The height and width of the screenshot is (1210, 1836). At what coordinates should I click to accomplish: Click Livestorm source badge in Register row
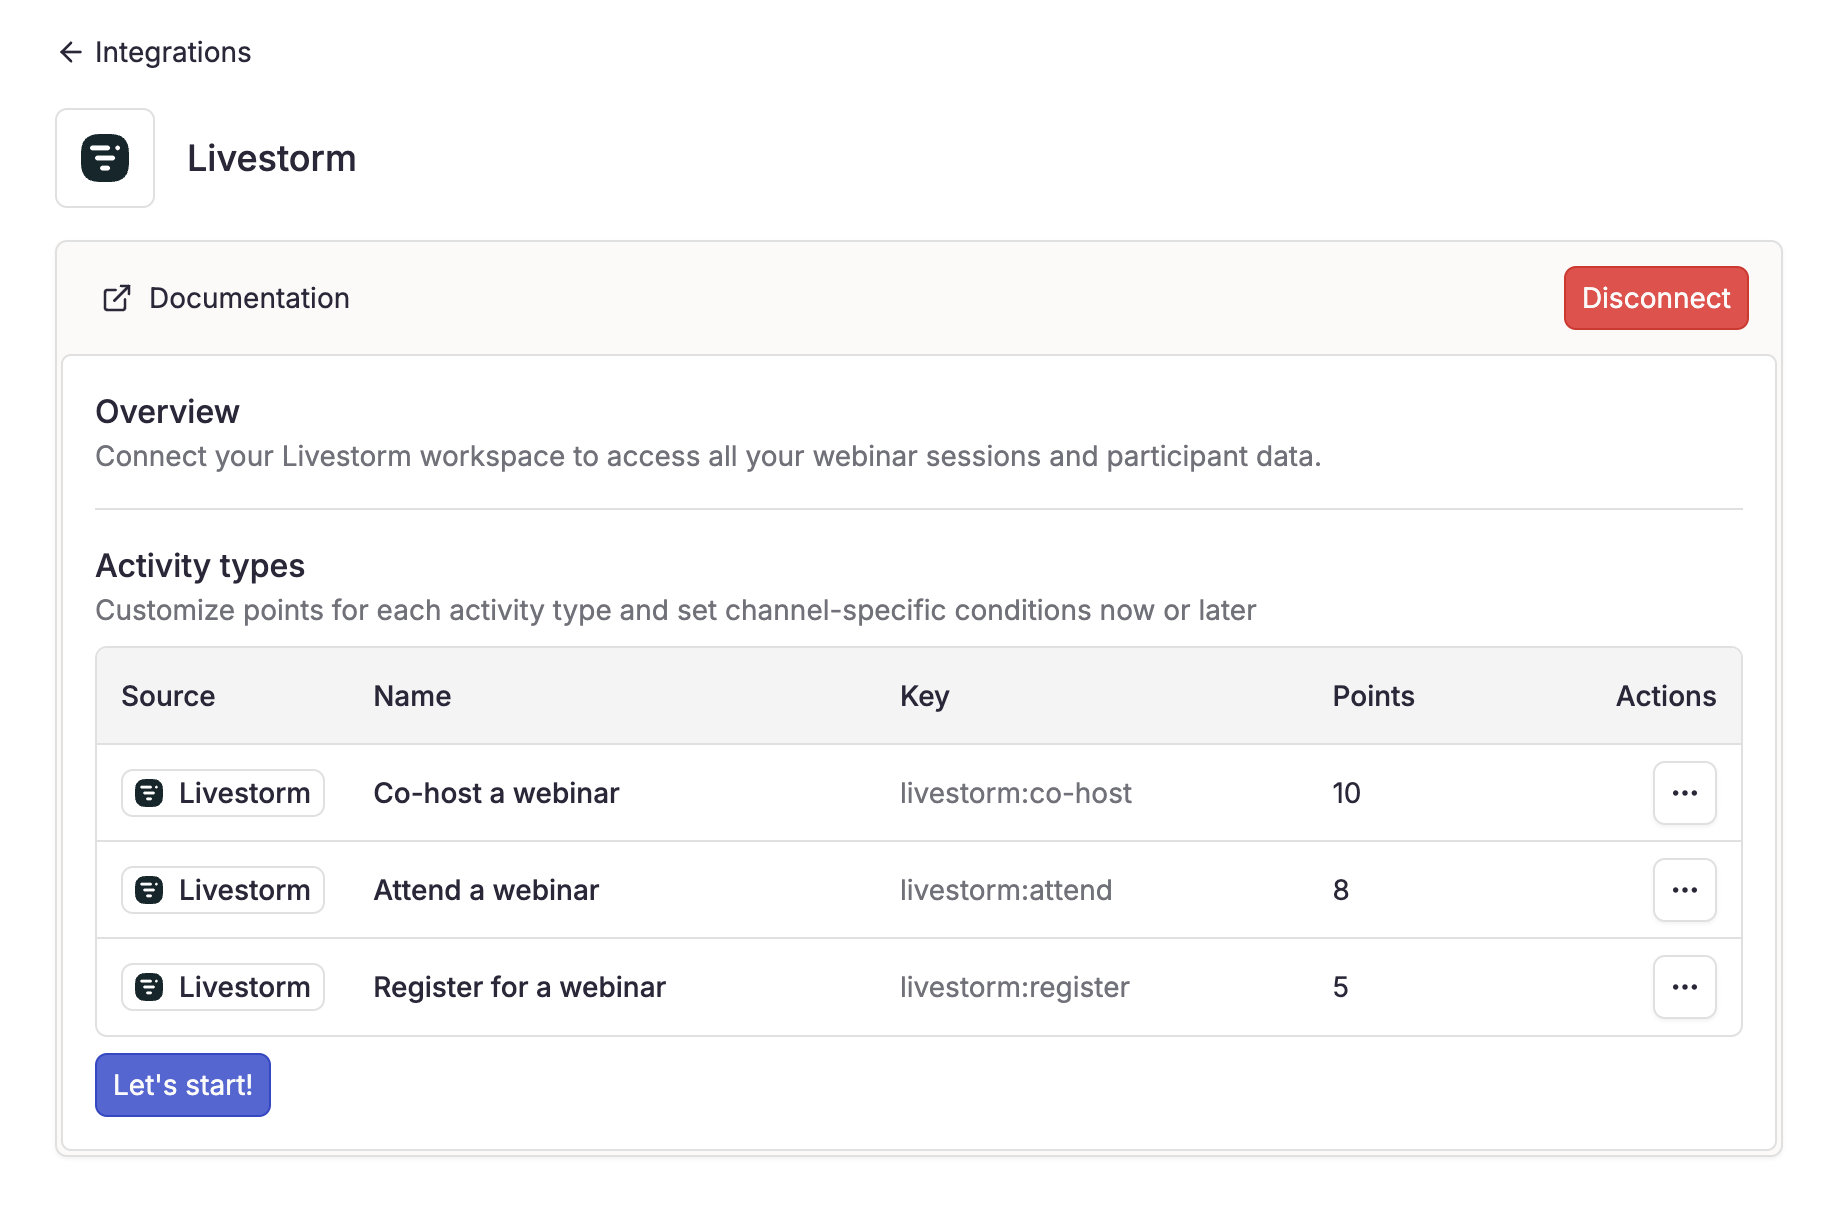(223, 987)
